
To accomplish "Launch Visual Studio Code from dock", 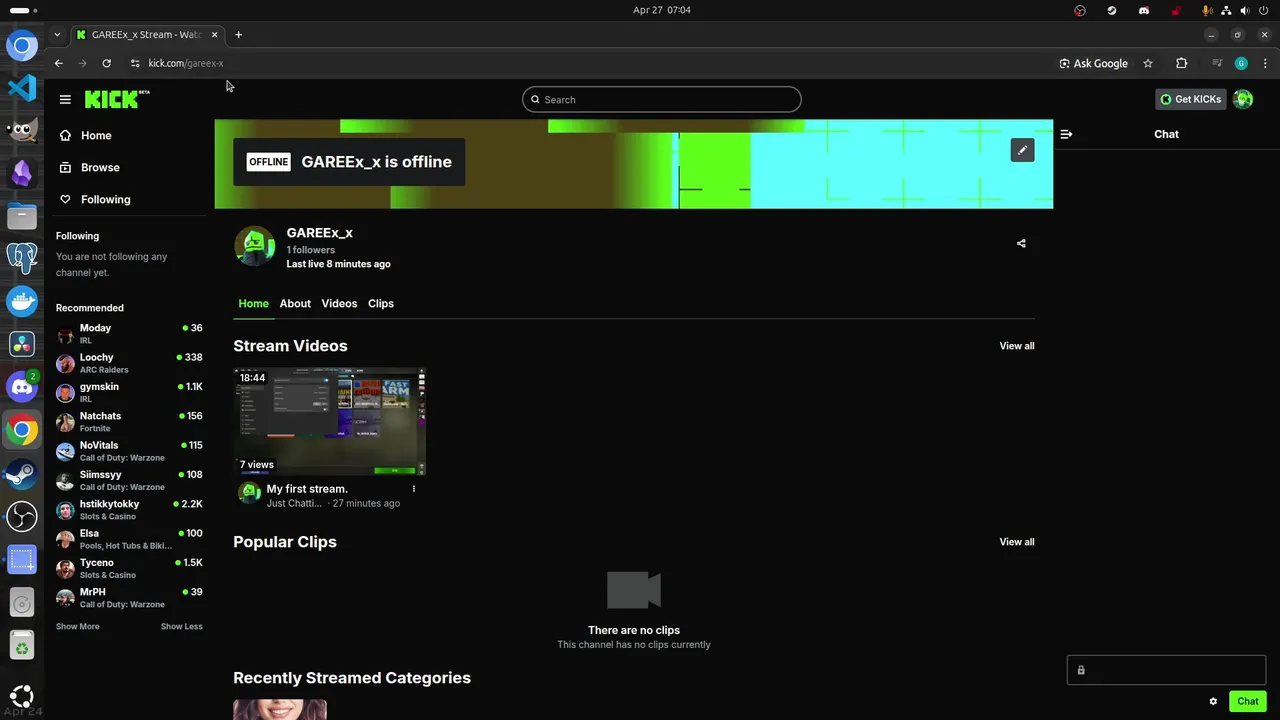I will pyautogui.click(x=22, y=88).
